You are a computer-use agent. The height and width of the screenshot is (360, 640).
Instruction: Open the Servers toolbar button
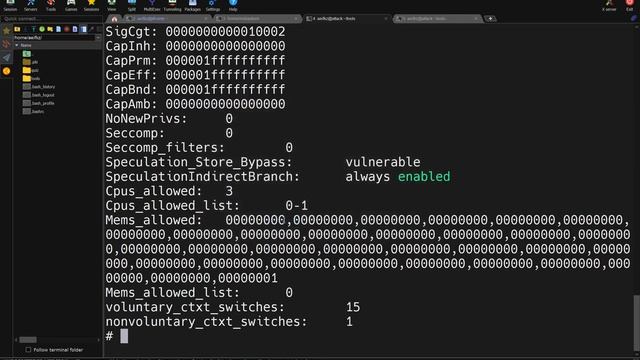pyautogui.click(x=31, y=6)
